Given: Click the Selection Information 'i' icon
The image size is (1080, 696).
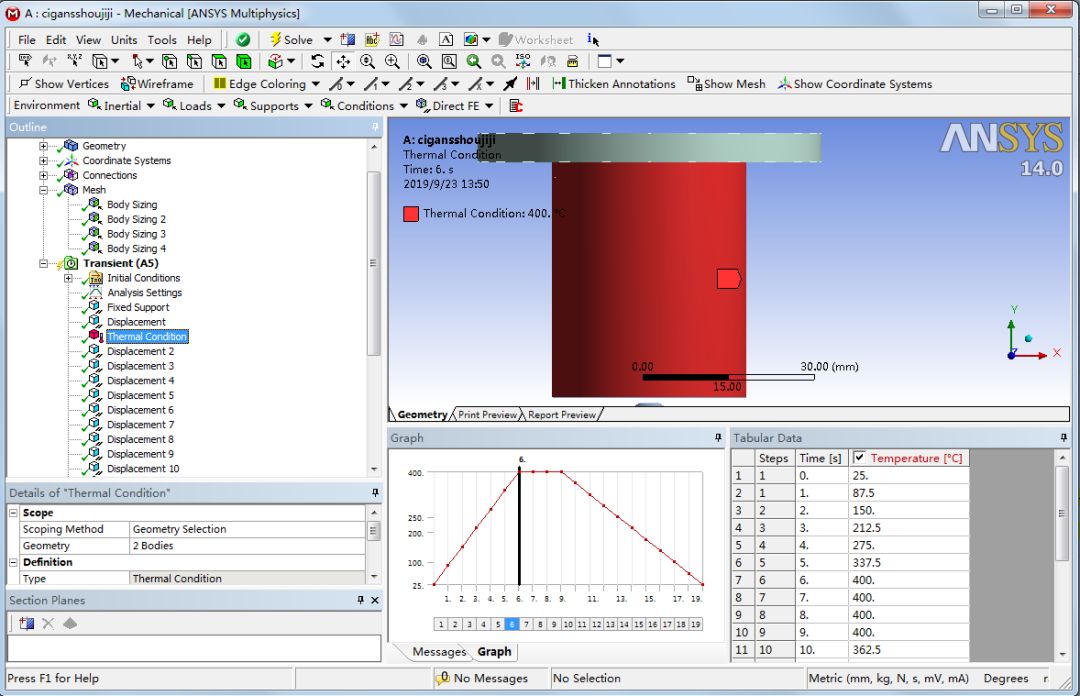Looking at the screenshot, I should tap(592, 40).
